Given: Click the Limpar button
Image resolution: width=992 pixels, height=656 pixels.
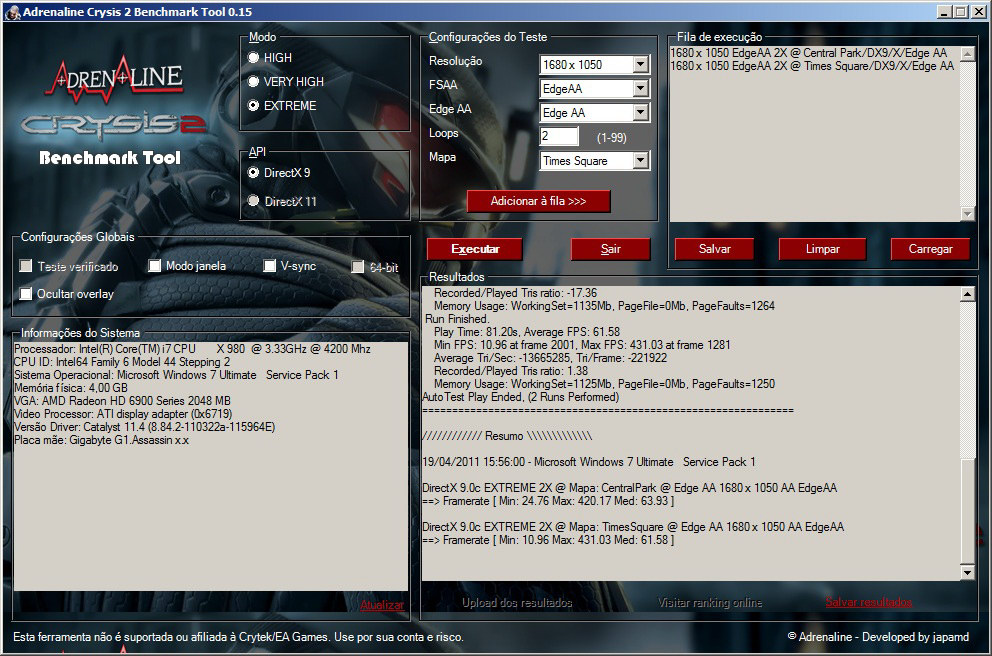Looking at the screenshot, I should click(822, 249).
